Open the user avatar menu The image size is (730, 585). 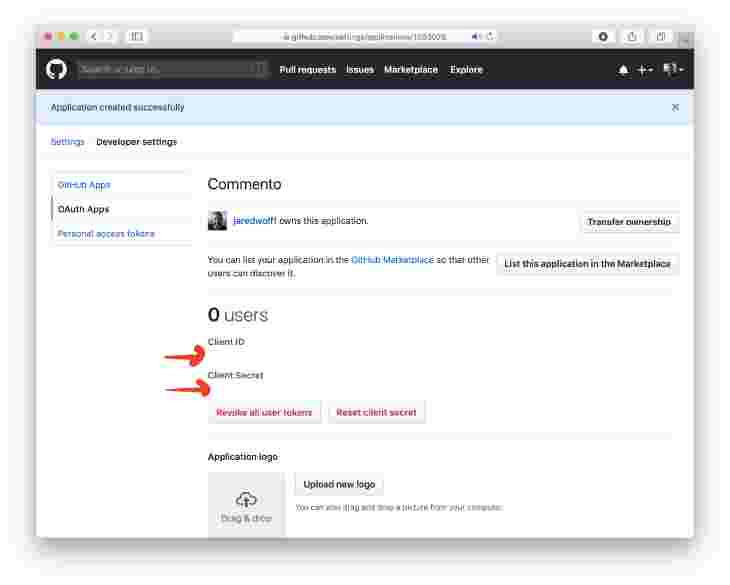(673, 69)
